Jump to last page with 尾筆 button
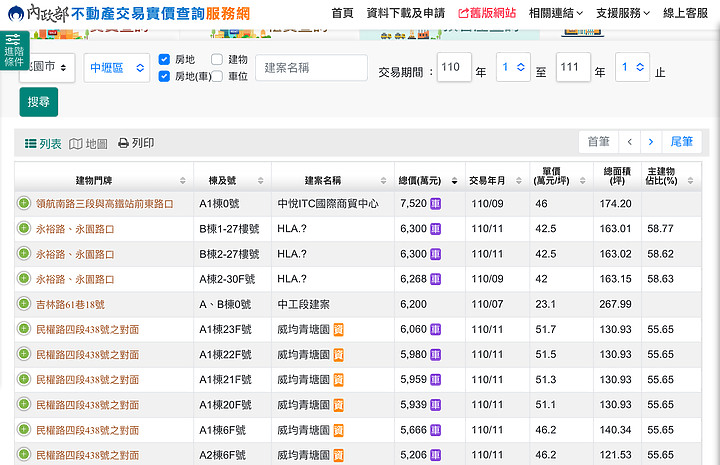720x465 pixels. tap(681, 142)
